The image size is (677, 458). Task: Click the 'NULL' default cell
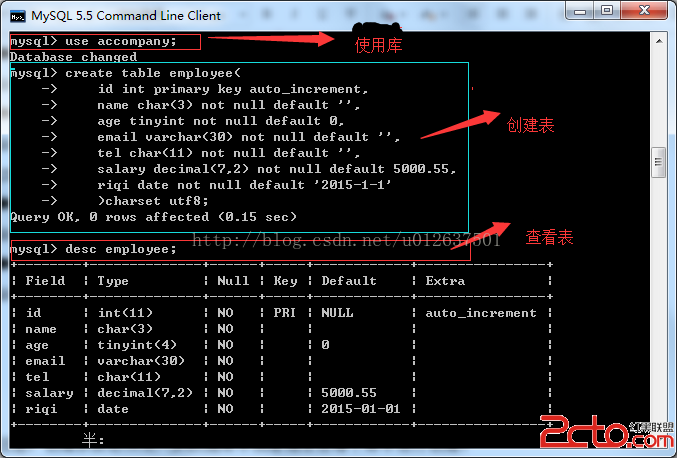pos(337,313)
